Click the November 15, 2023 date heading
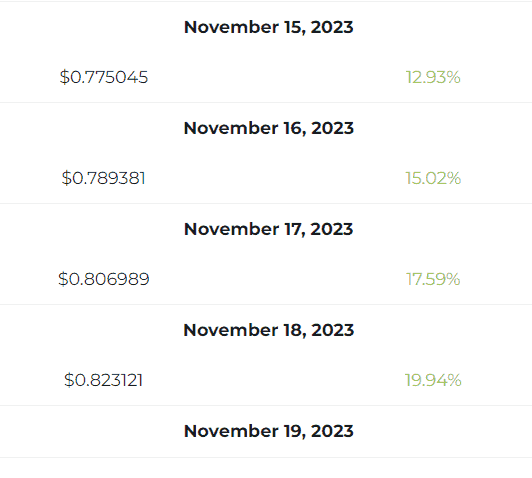The image size is (532, 478). (x=268, y=27)
